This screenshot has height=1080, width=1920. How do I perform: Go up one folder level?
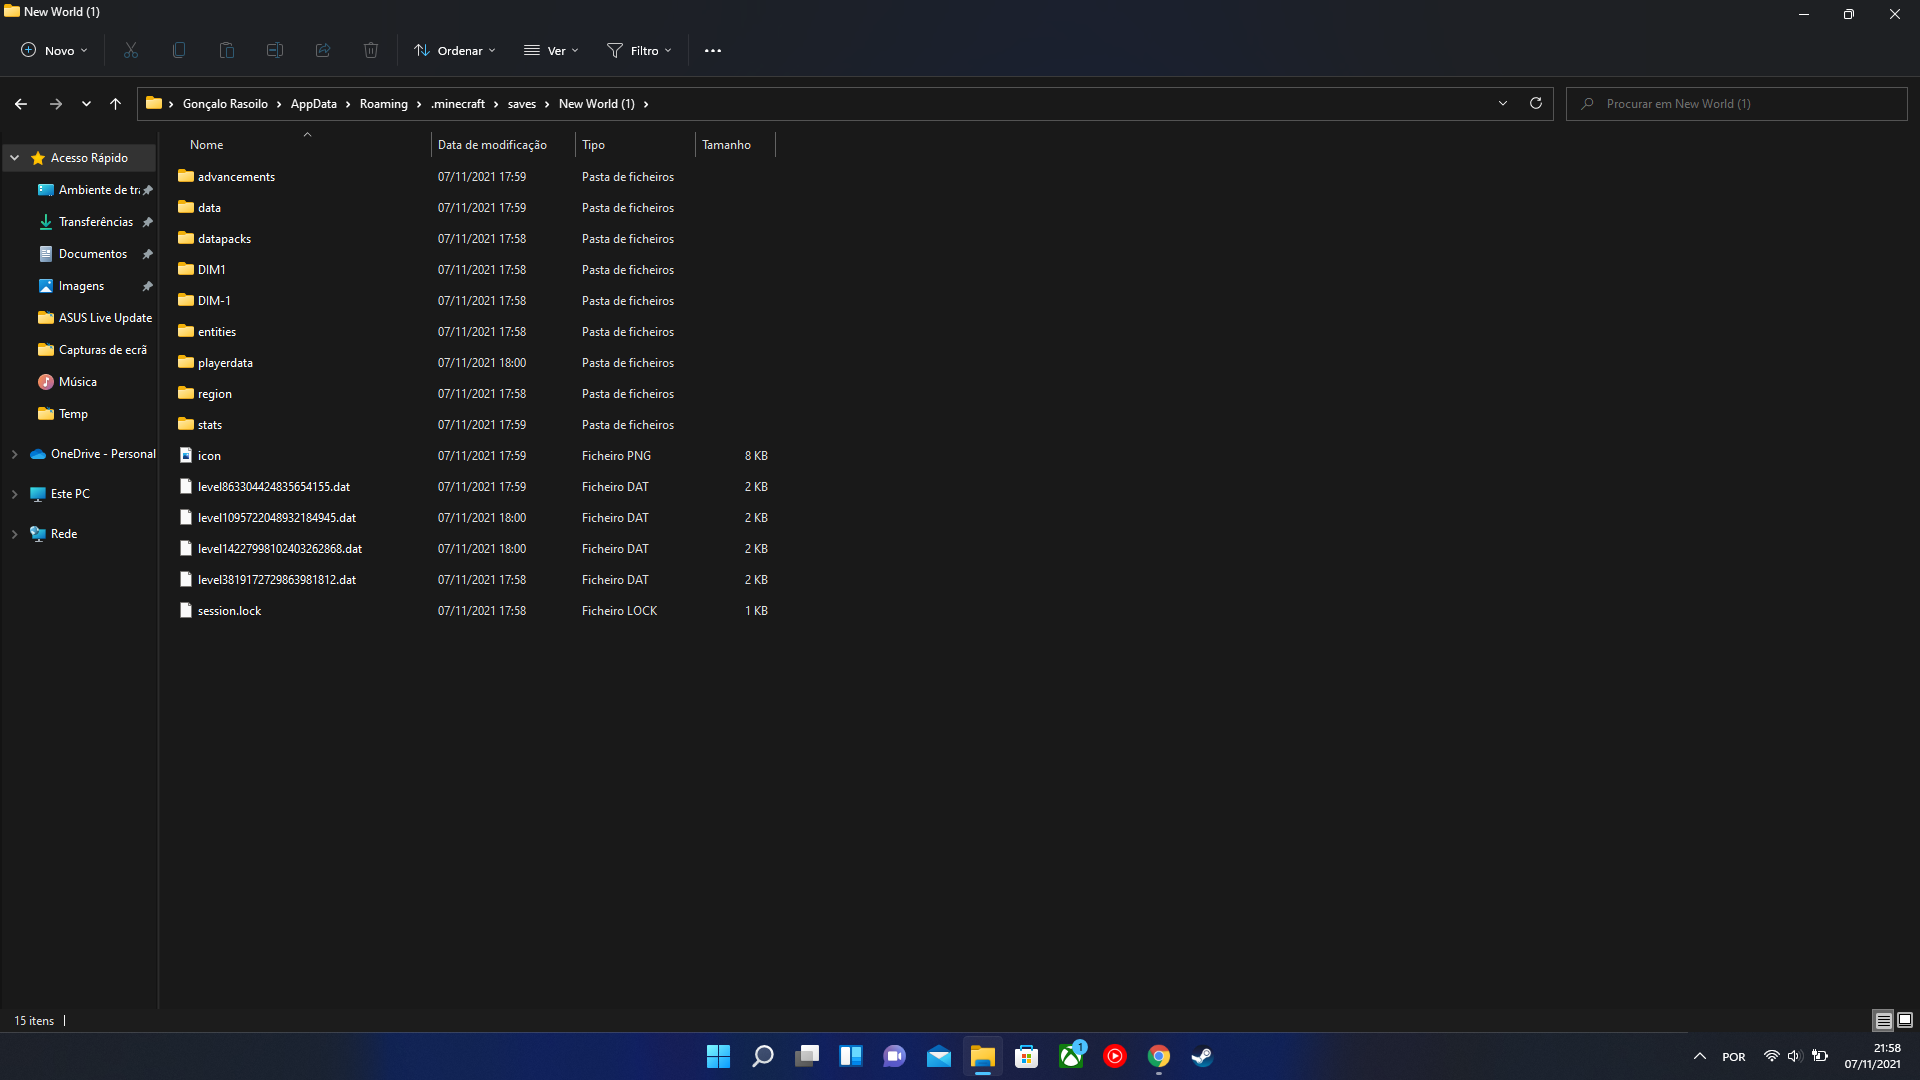point(115,104)
